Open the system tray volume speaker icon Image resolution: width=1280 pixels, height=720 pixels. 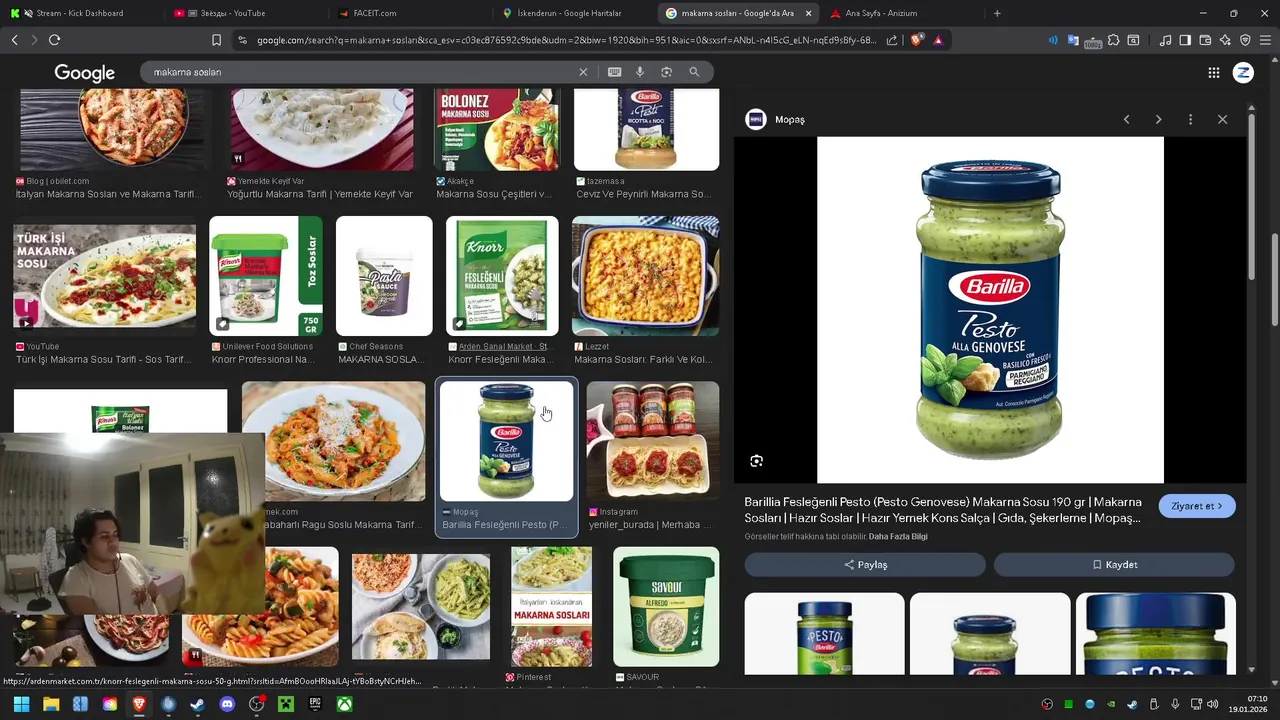point(1213,704)
